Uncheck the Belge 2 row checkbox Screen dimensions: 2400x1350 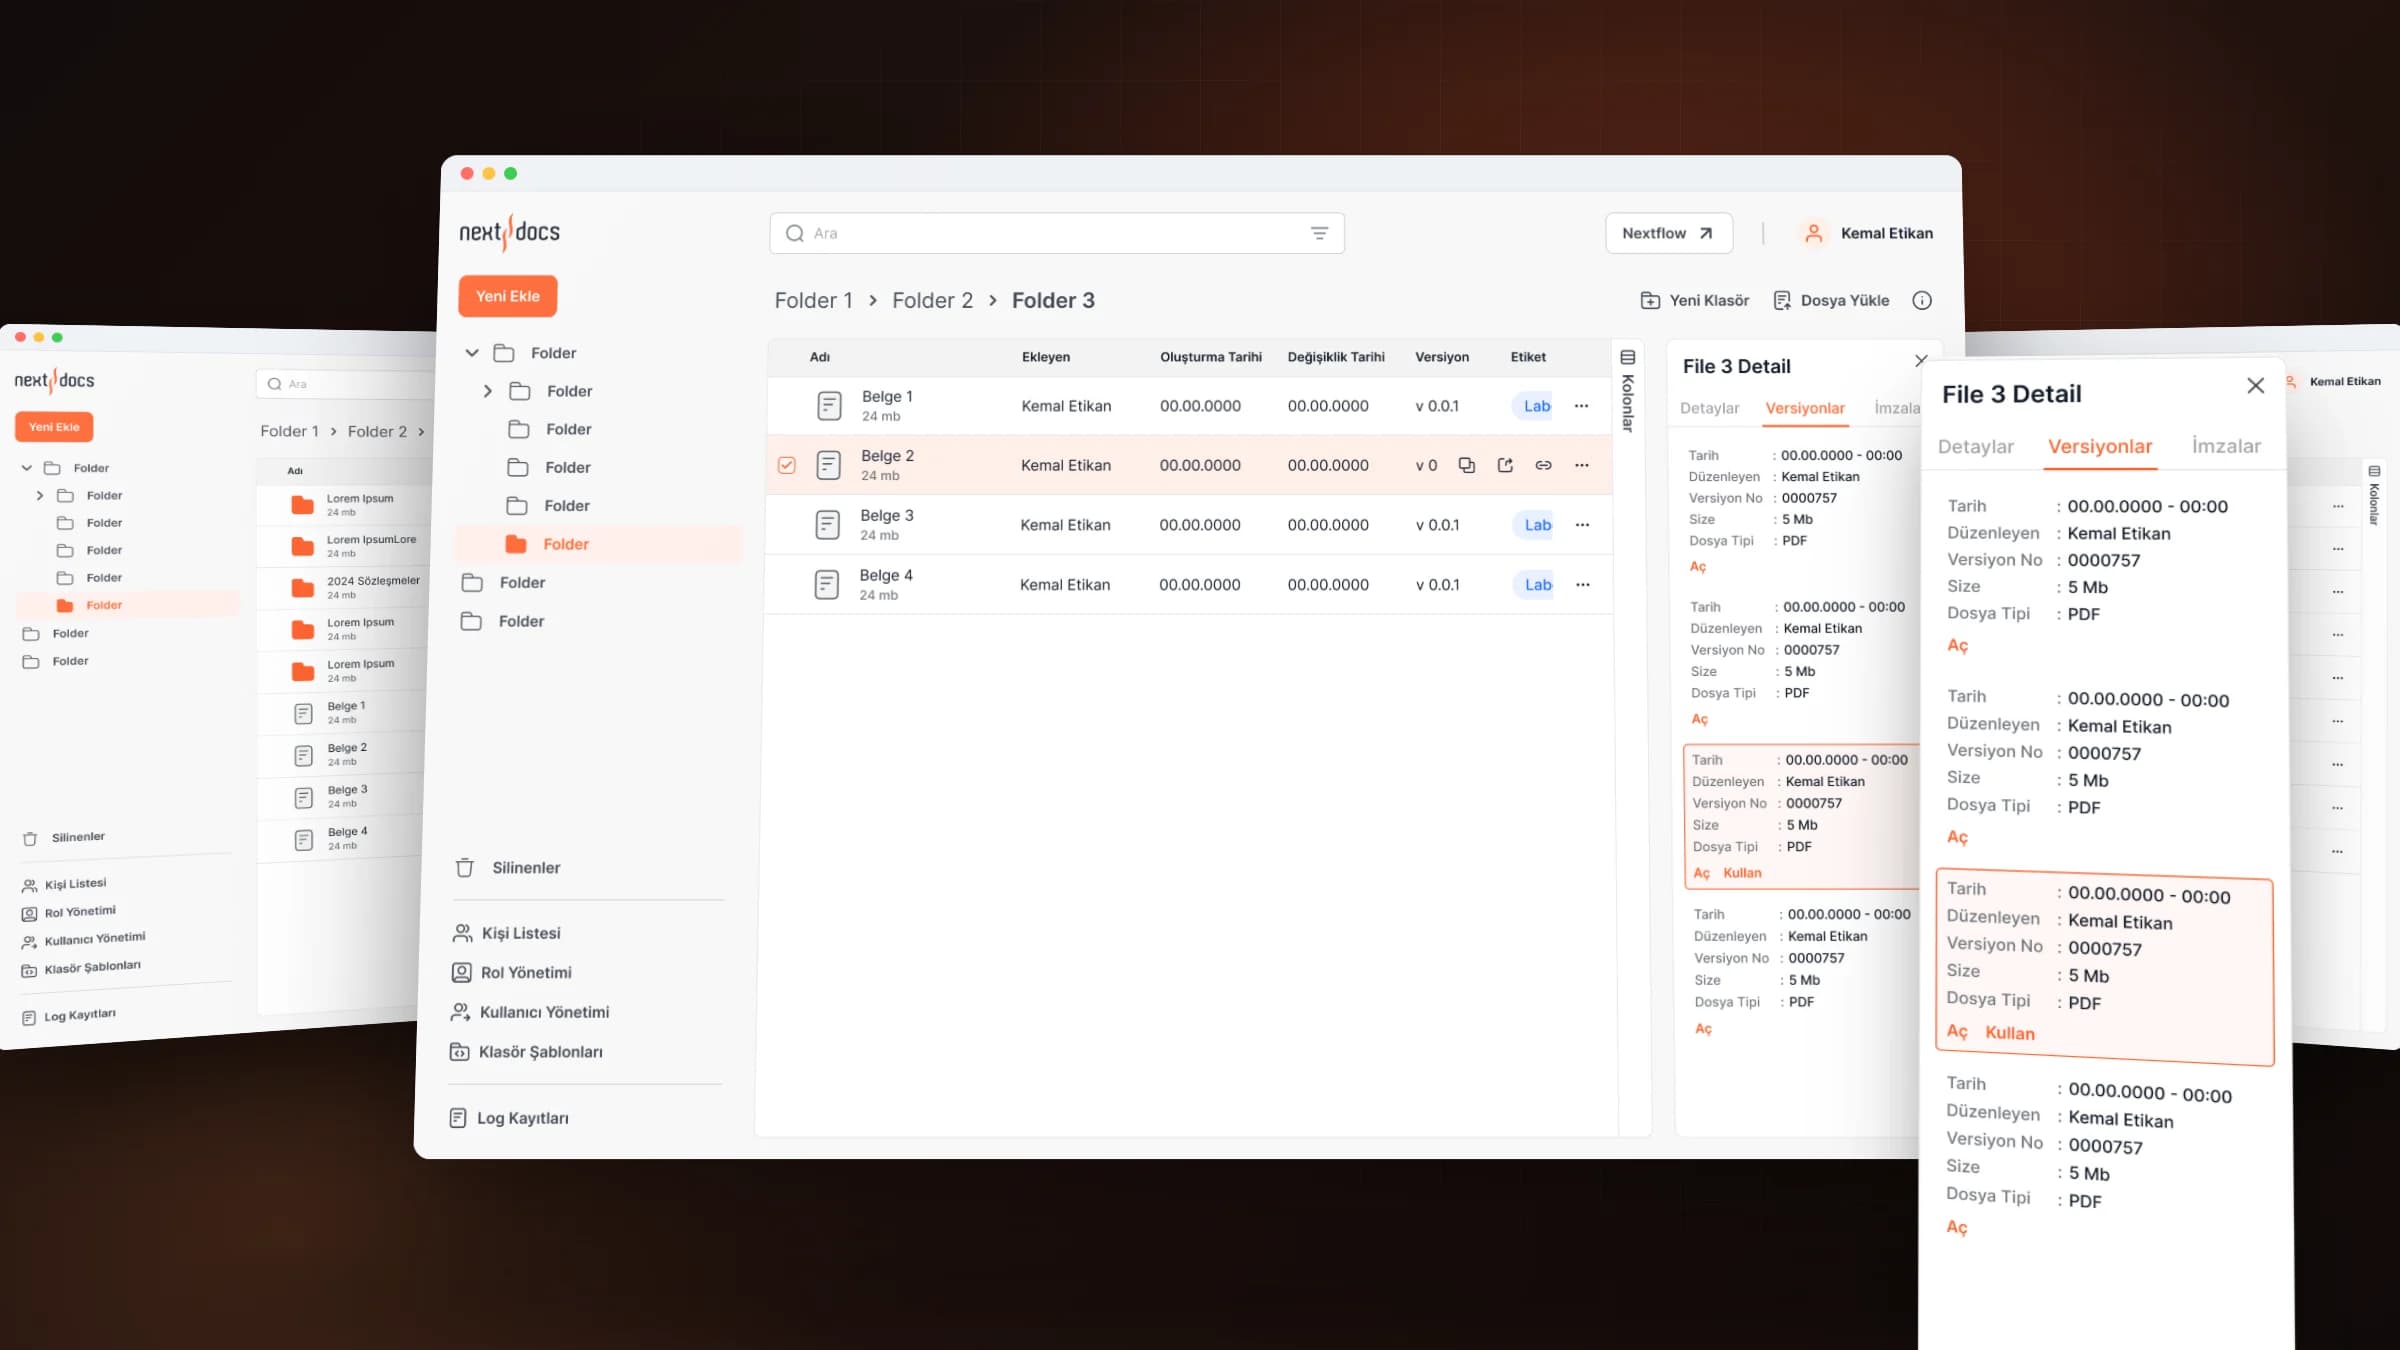pos(787,465)
